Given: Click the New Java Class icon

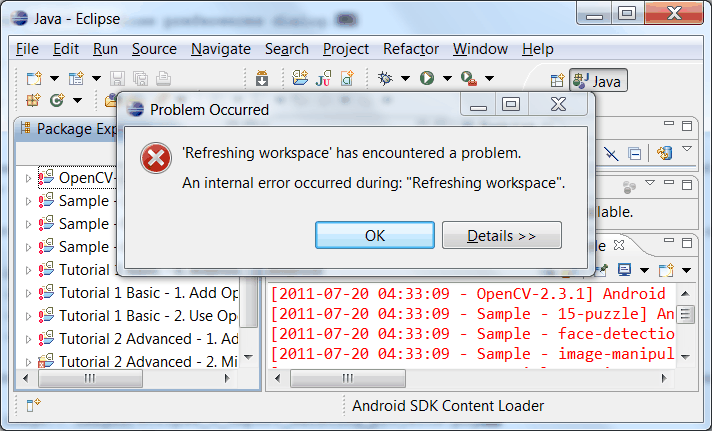Looking at the screenshot, I should (57, 100).
